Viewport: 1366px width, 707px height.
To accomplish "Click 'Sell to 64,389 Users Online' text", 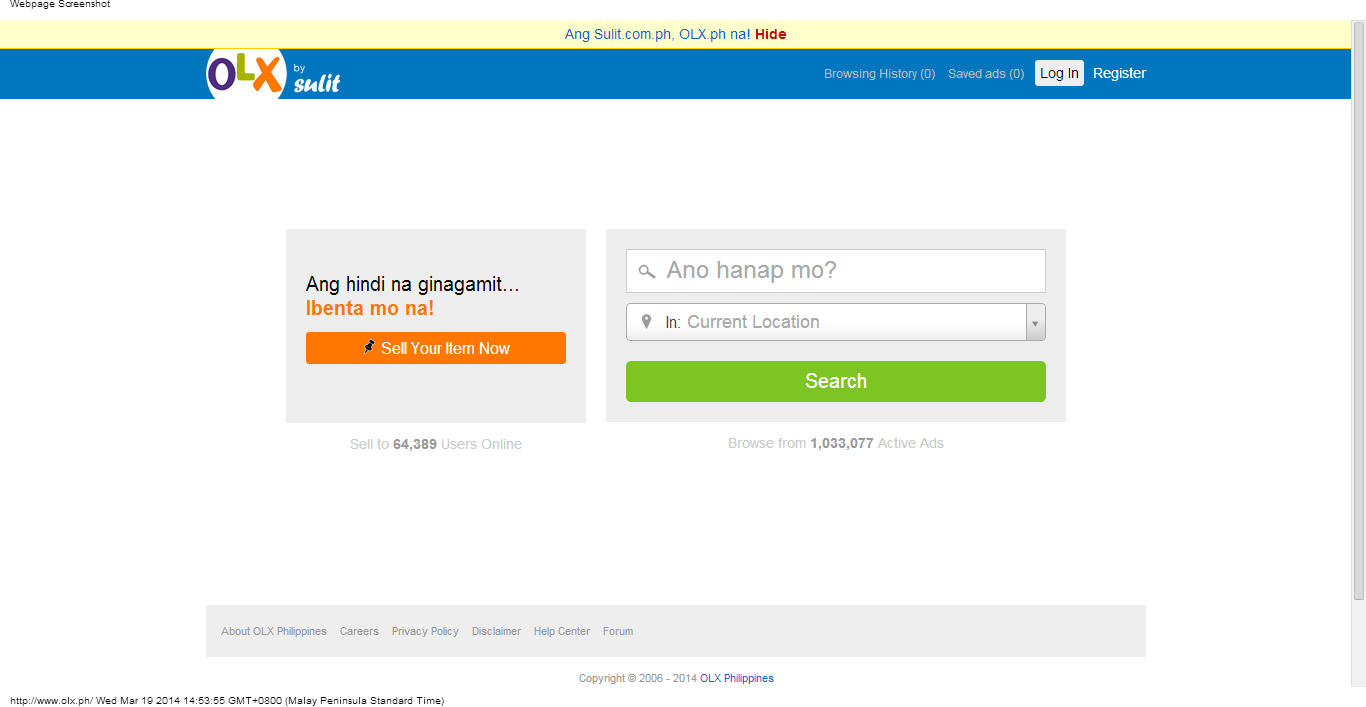I will point(436,444).
